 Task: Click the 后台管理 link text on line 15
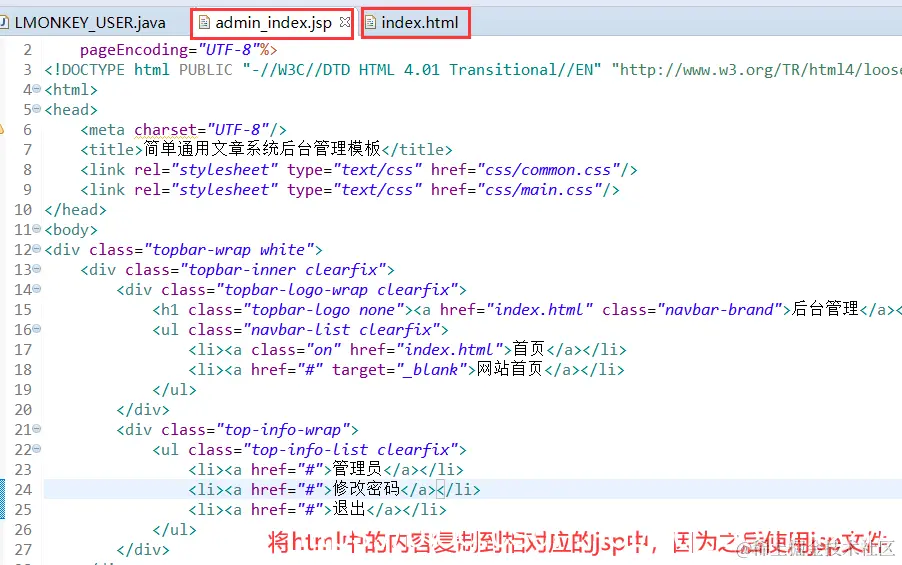[x=825, y=309]
